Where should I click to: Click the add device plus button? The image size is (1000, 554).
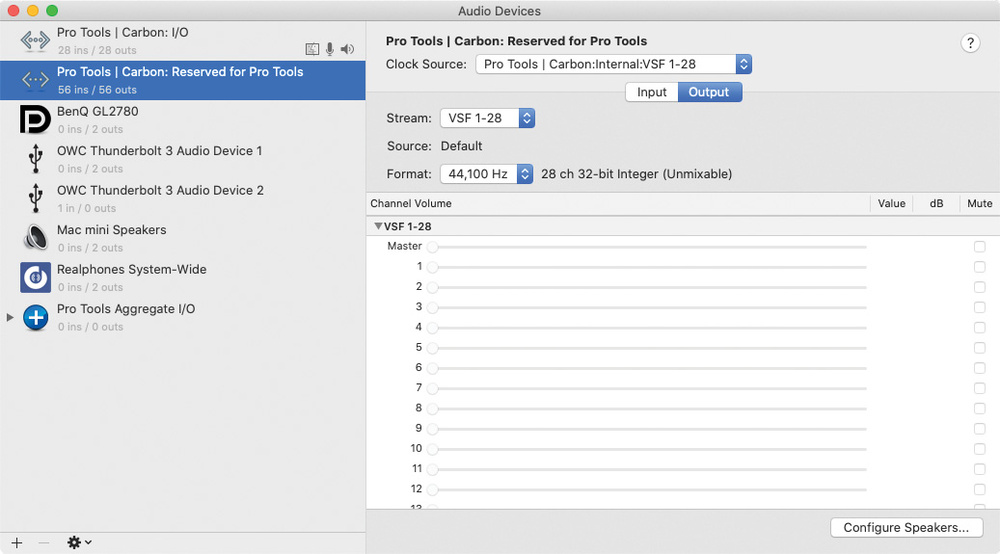pyautogui.click(x=17, y=543)
